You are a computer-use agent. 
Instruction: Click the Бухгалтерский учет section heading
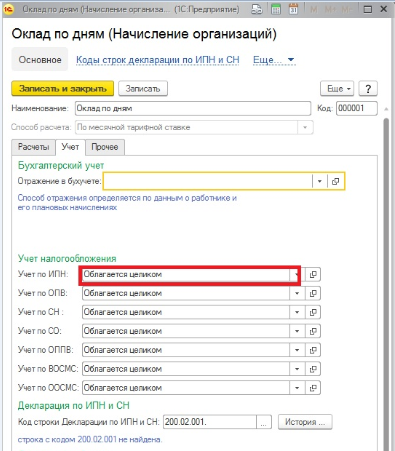click(x=61, y=165)
